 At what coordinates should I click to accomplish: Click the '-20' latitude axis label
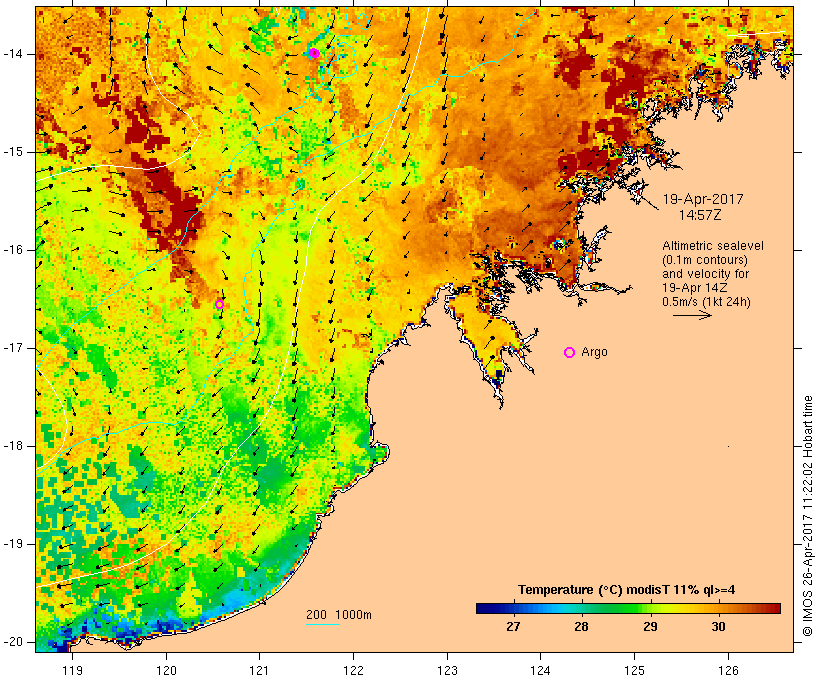[13, 642]
